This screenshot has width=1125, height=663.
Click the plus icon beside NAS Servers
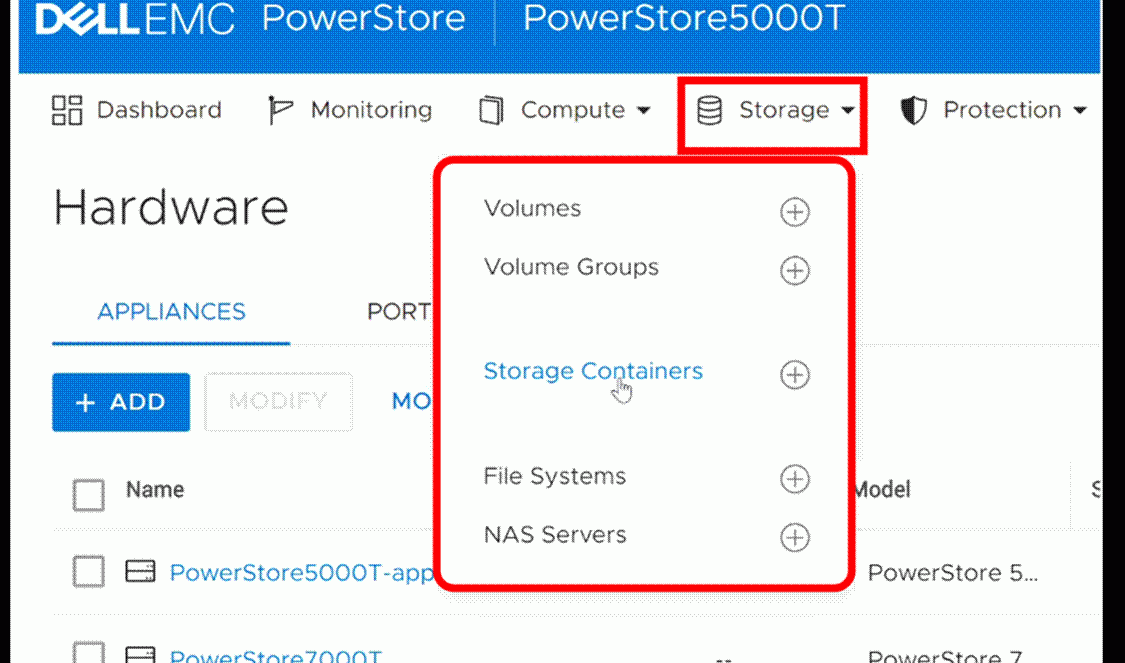(794, 537)
